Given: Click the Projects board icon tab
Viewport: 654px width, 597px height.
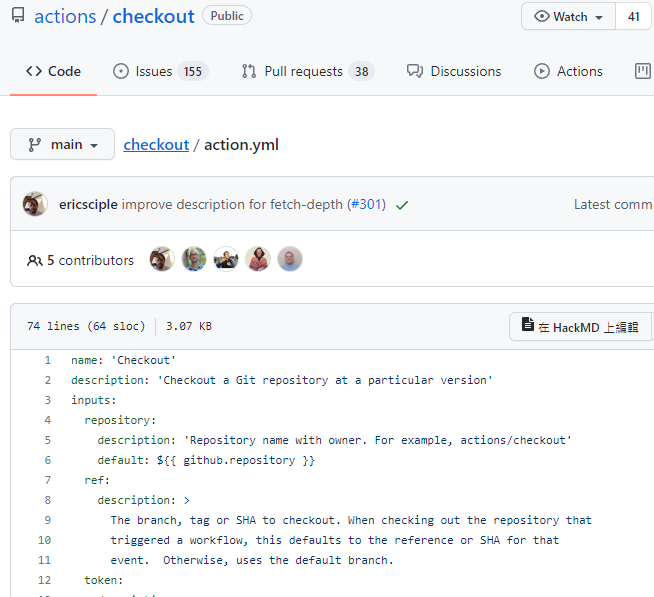Looking at the screenshot, I should click(x=642, y=71).
